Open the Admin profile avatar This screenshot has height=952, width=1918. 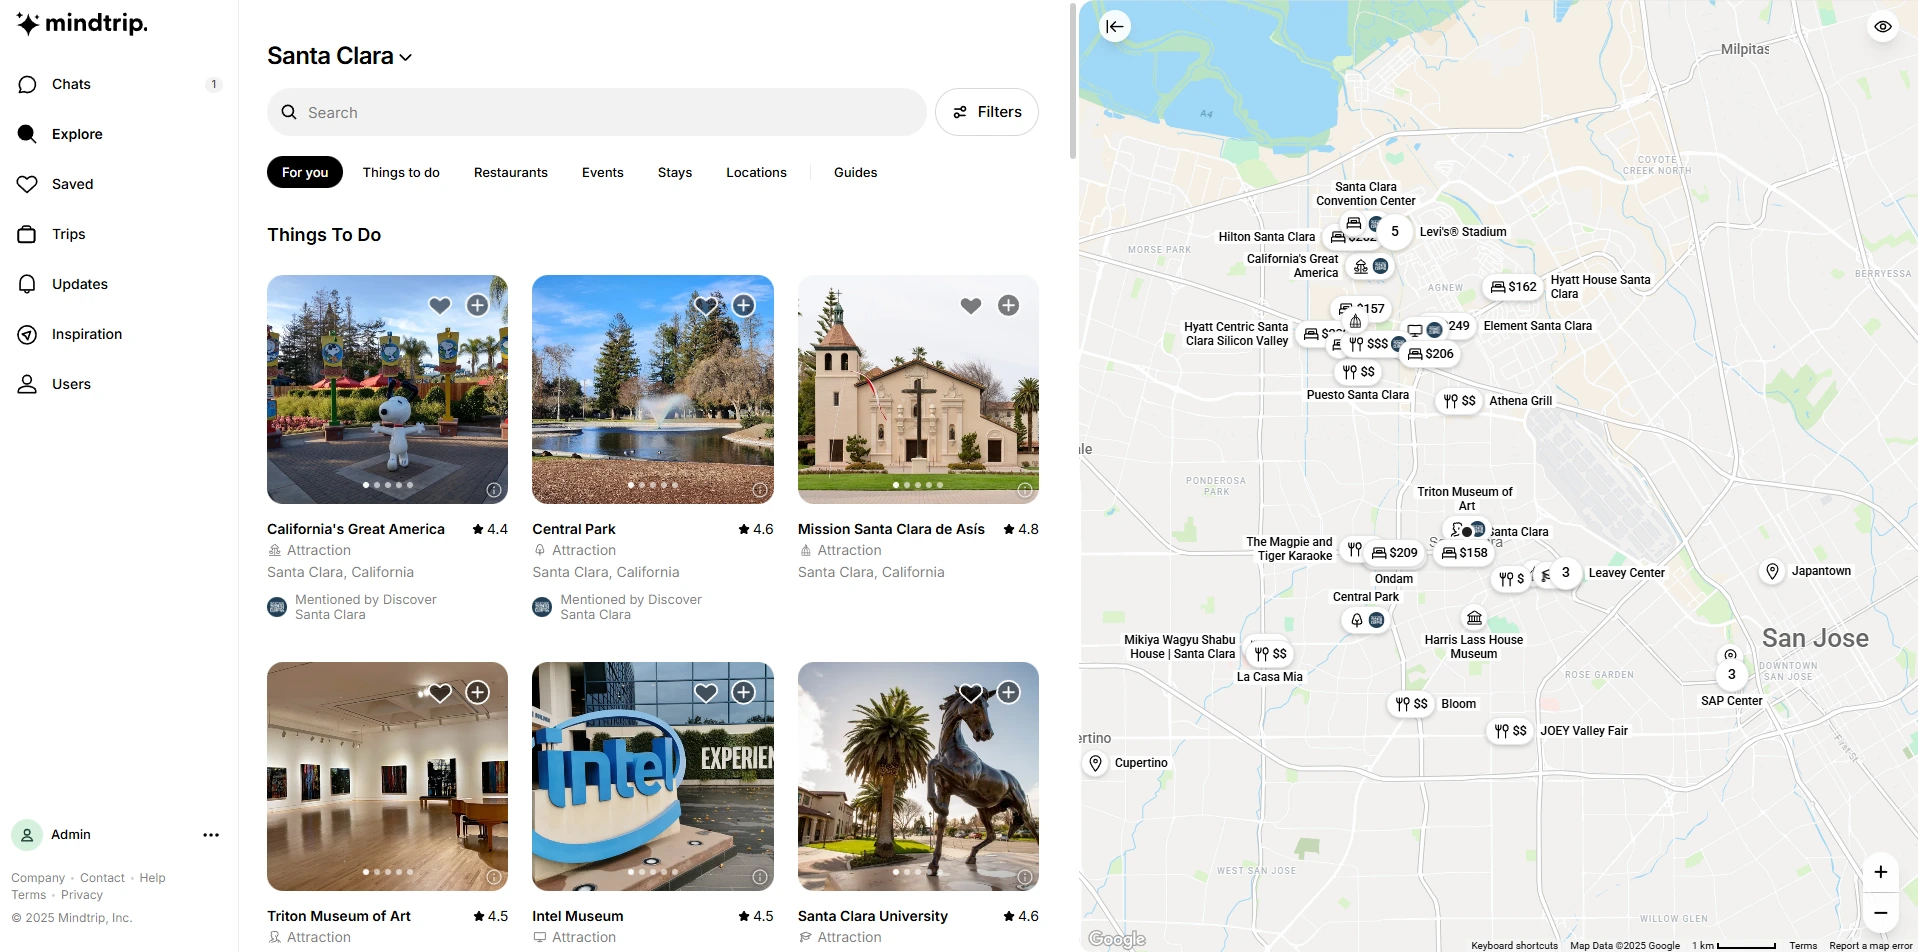click(27, 835)
